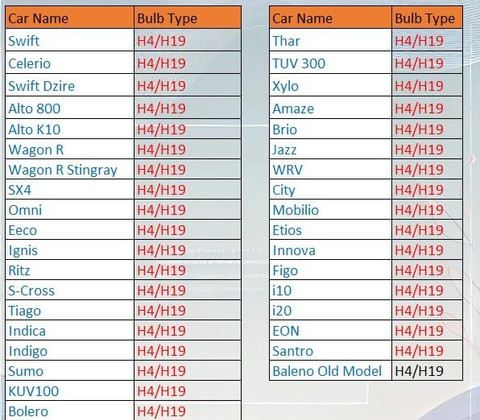480x420 pixels.
Task: Select the S-Cross table entry
Action: (70, 290)
